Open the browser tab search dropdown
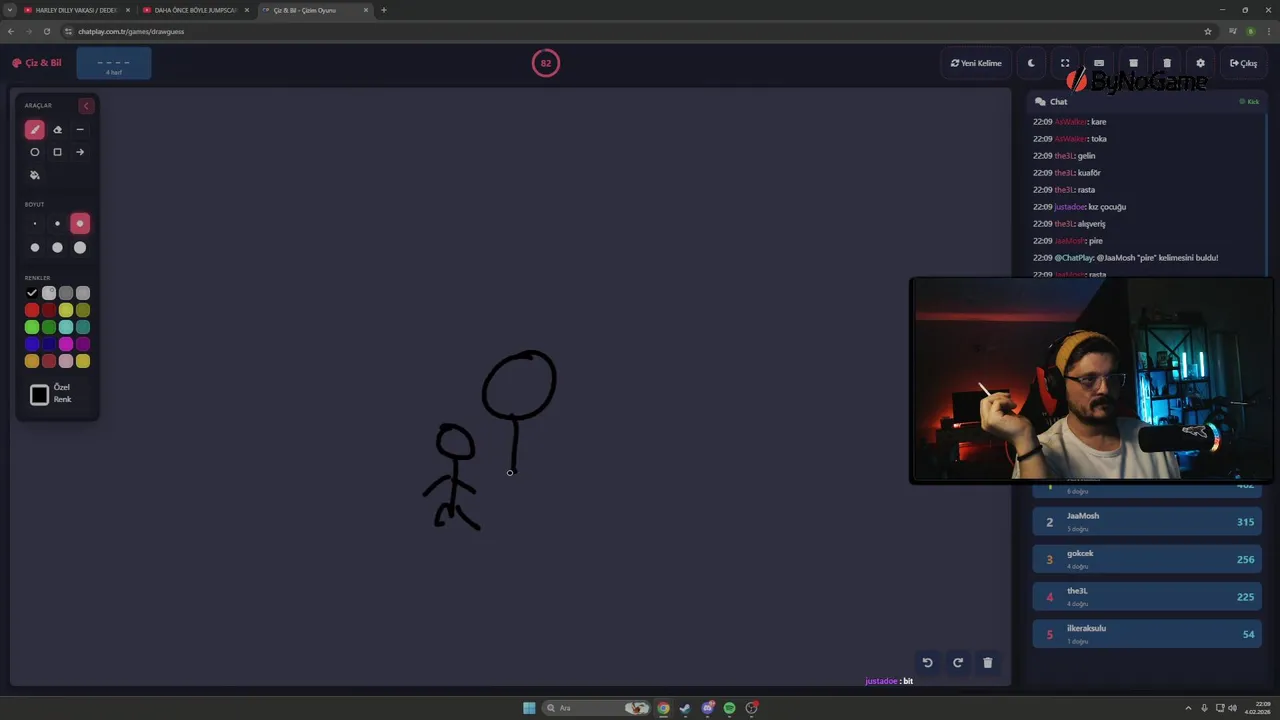The height and width of the screenshot is (720, 1280). 9,10
